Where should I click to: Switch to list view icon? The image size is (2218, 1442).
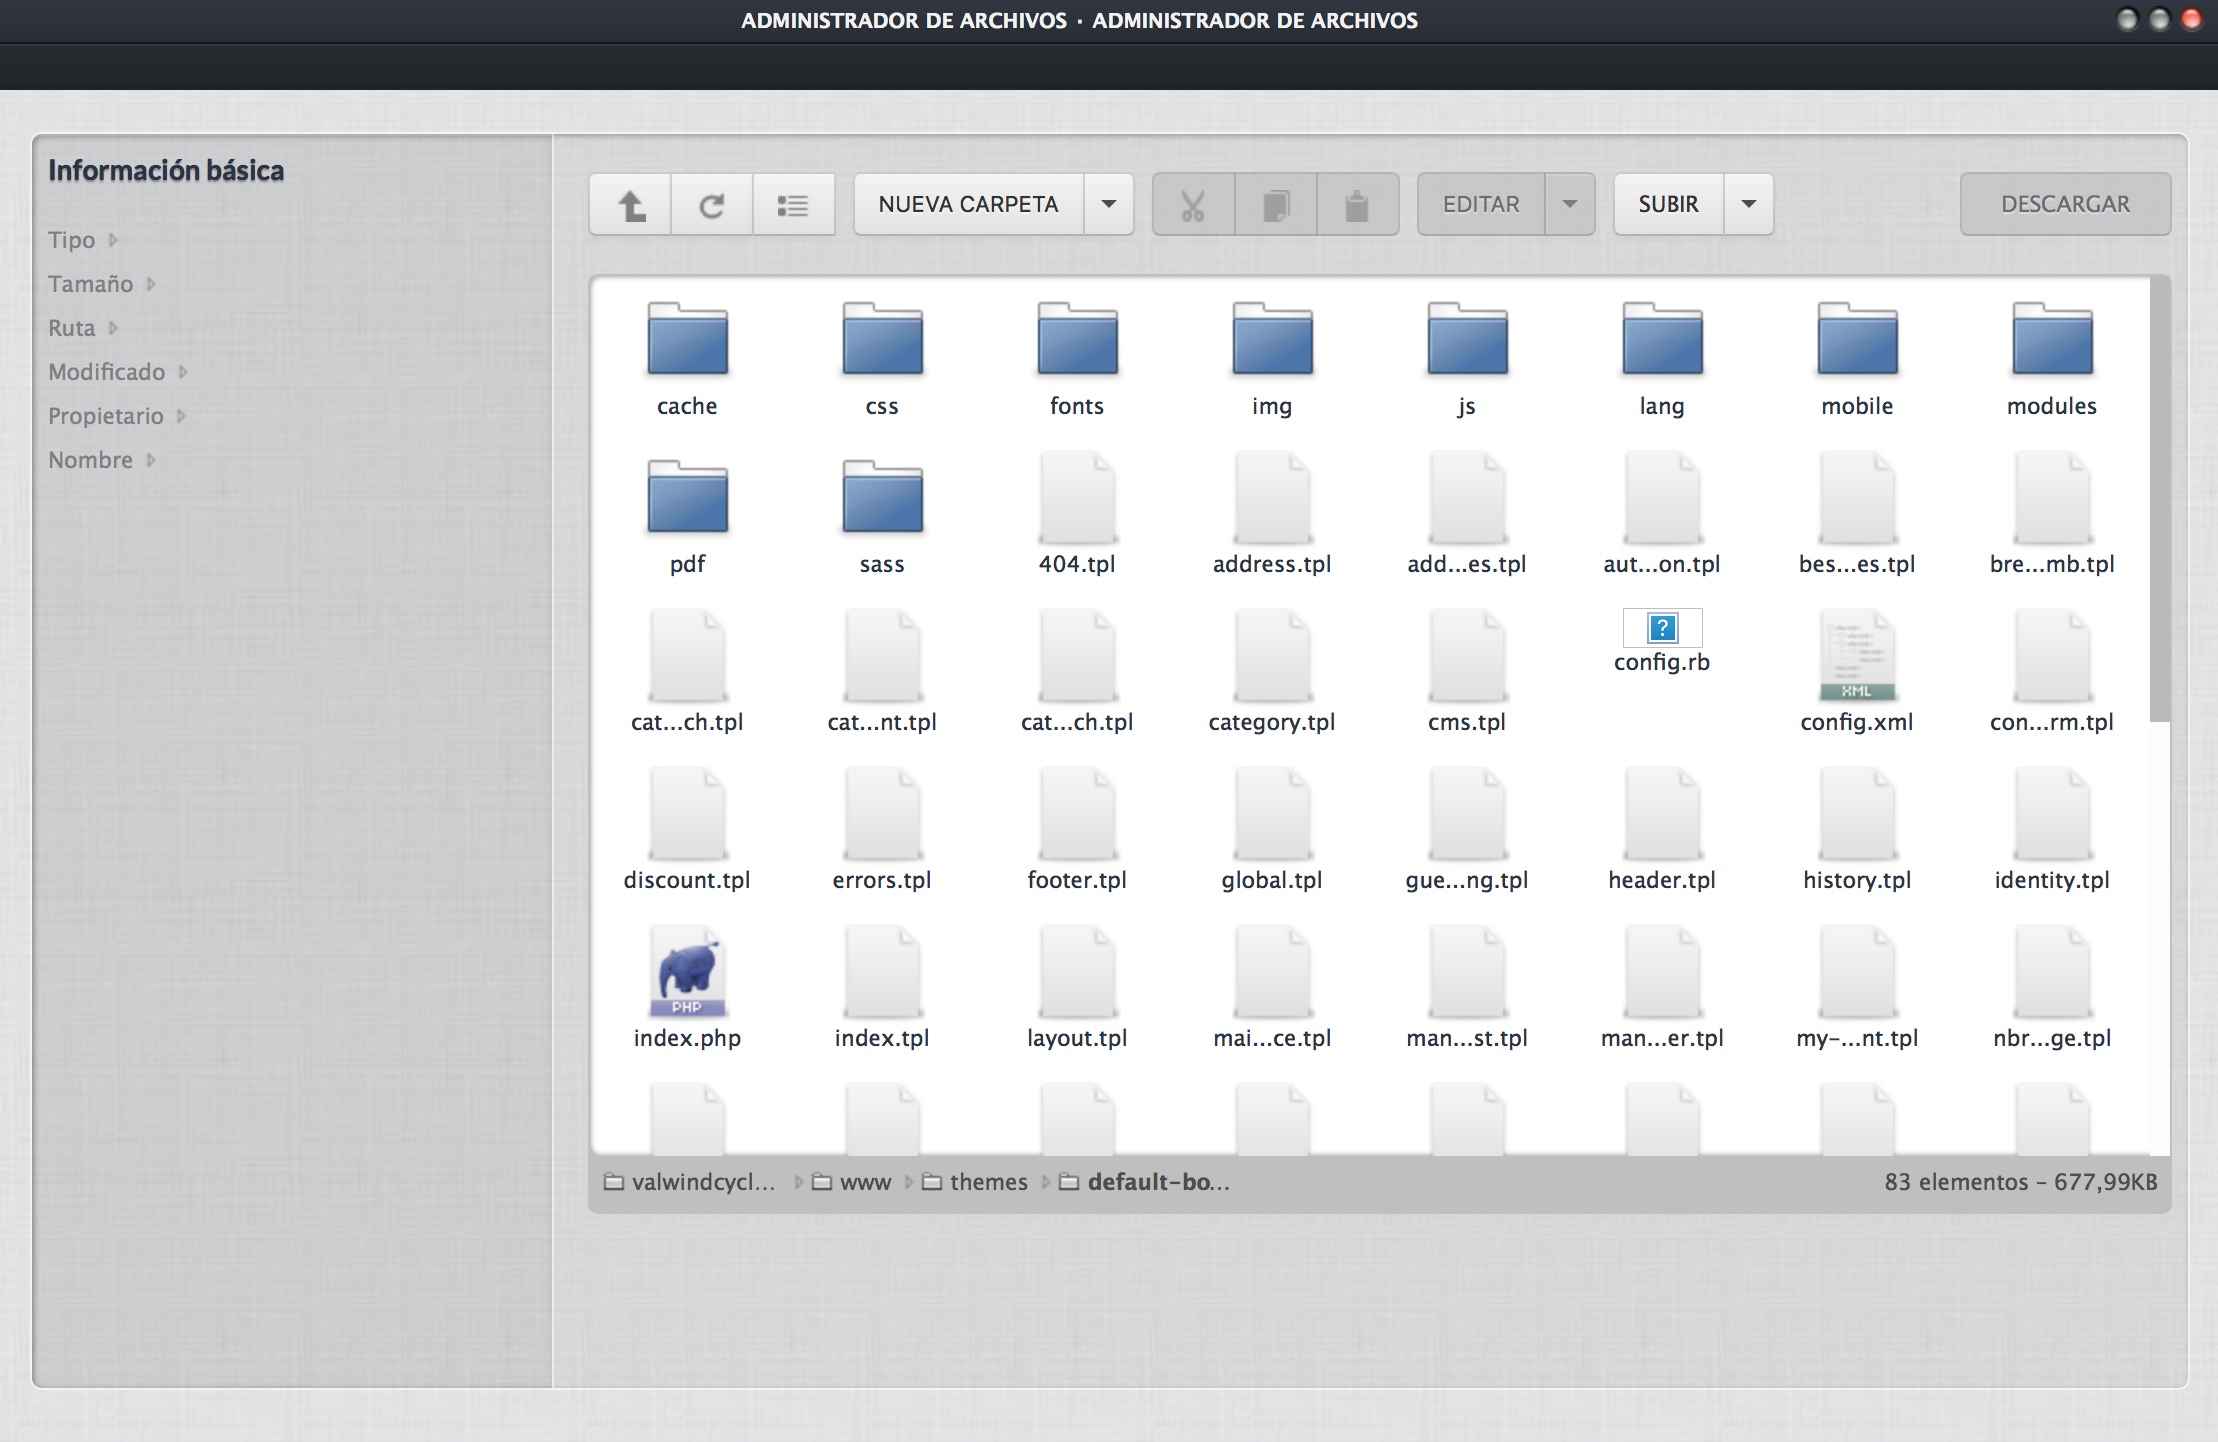coord(793,205)
